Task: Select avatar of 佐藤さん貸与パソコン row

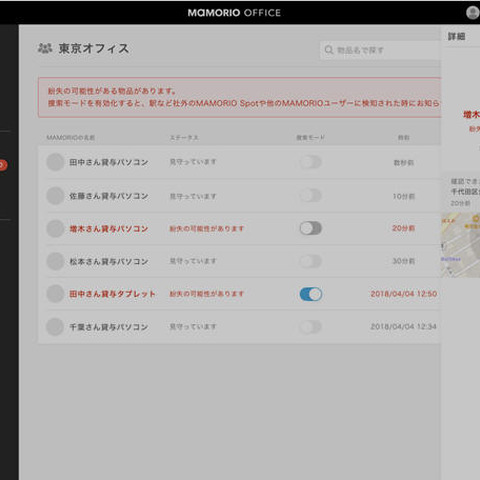Action: 55,196
